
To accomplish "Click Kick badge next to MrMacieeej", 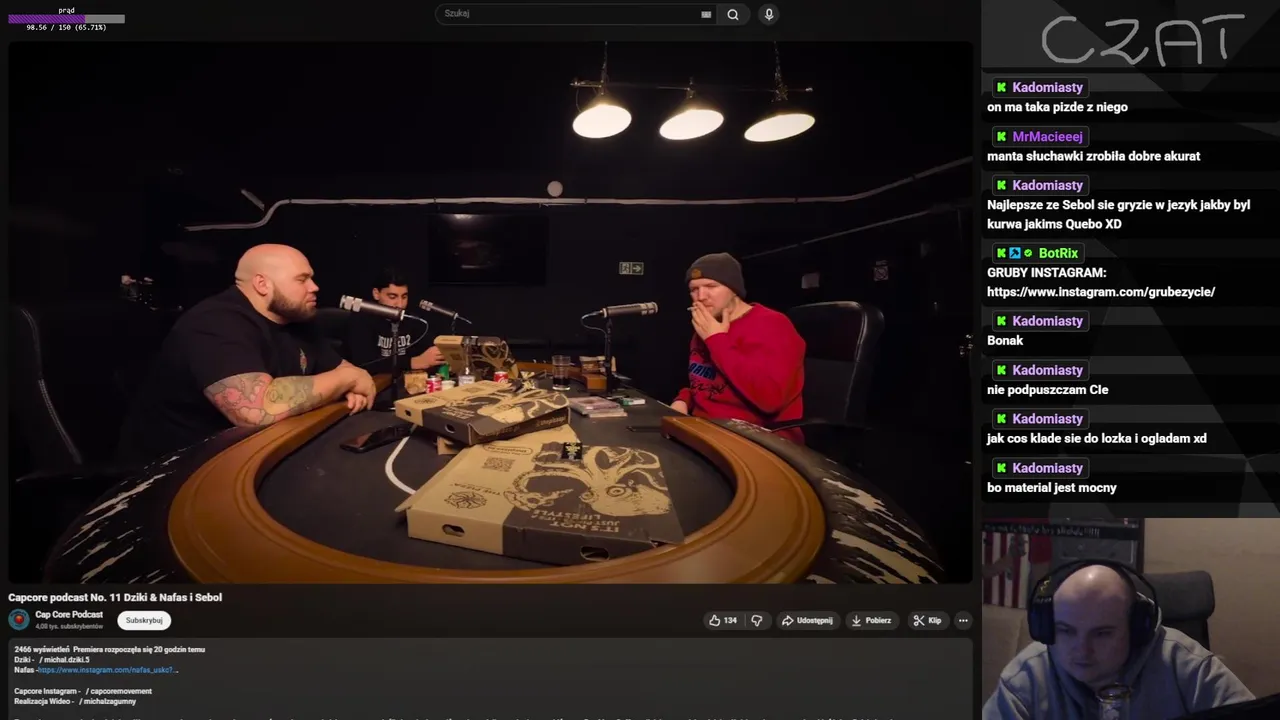I will tap(1001, 136).
